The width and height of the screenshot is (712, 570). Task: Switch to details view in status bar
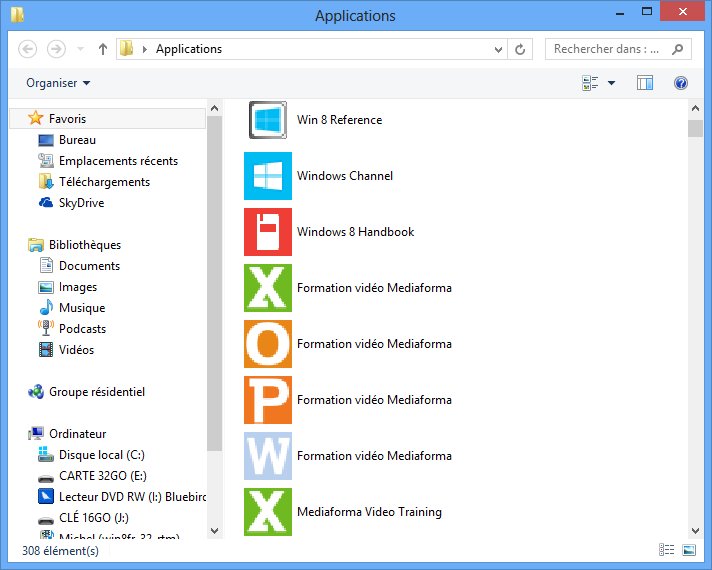[x=667, y=550]
